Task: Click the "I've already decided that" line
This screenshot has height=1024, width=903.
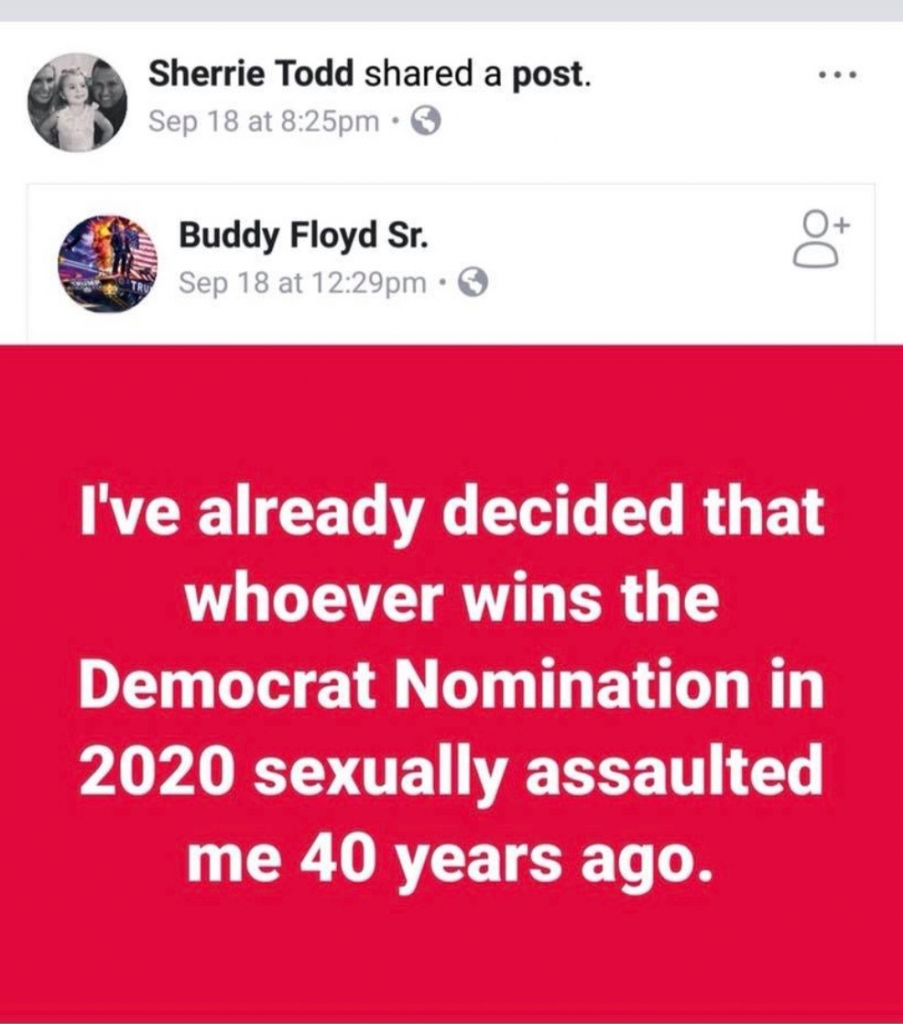Action: (x=451, y=513)
